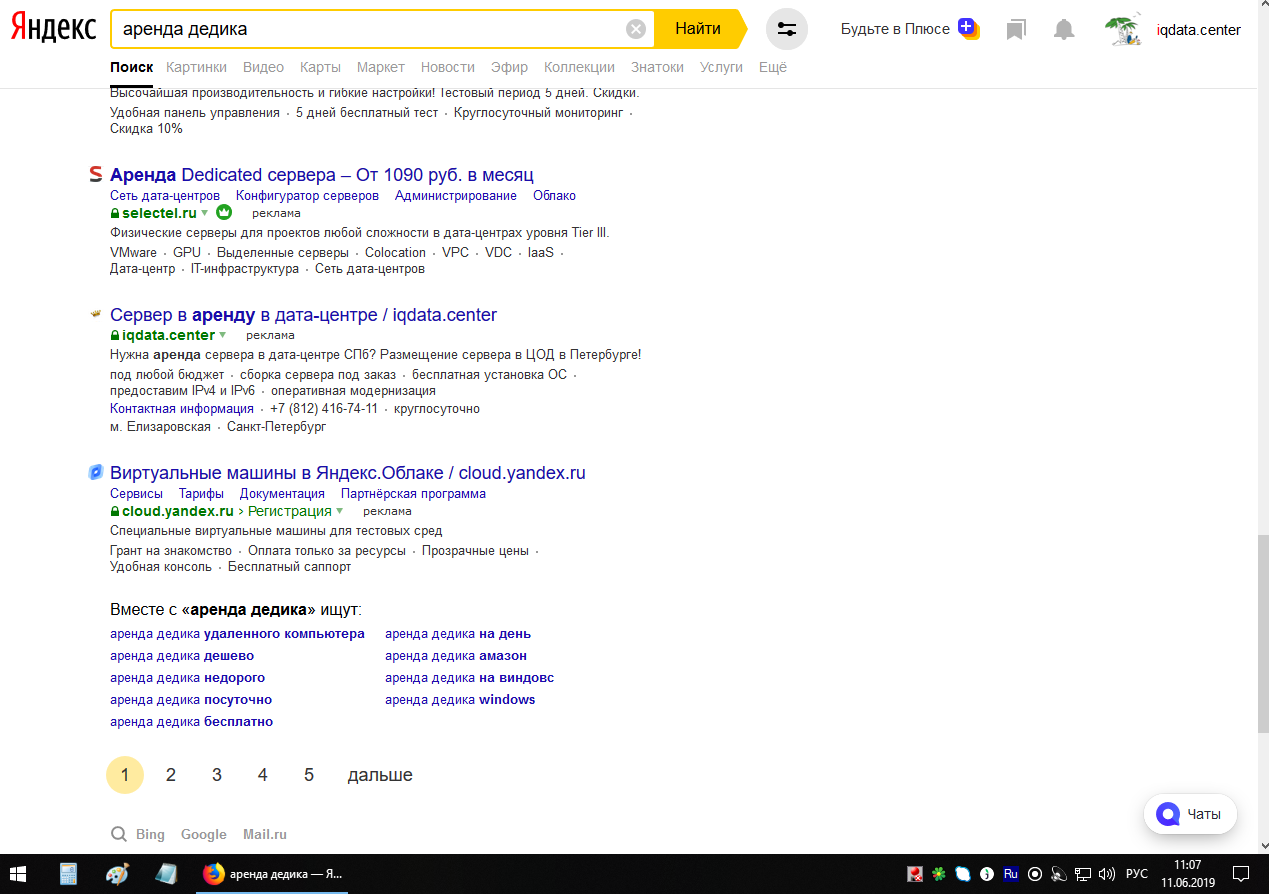Screen dimensions: 1269x894
Task: Open the Chats bubble icon
Action: tap(1167, 814)
